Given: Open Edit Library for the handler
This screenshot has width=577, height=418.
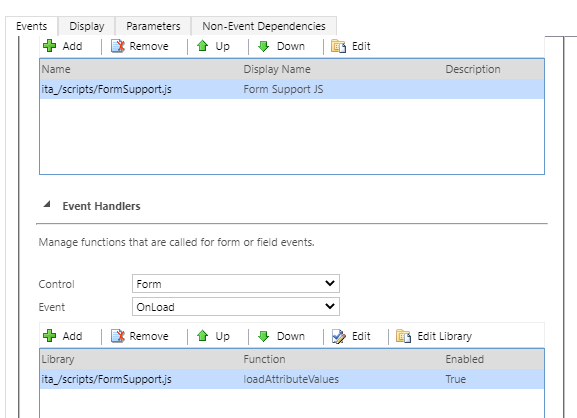Looking at the screenshot, I should click(434, 336).
